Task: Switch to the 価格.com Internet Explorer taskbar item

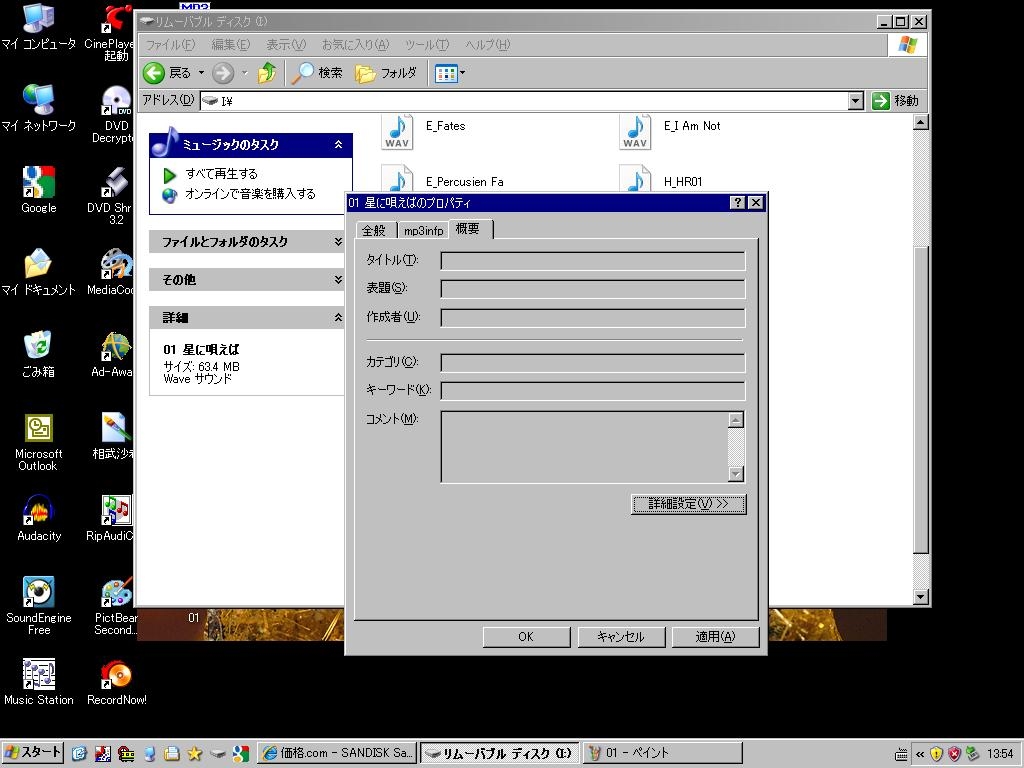Action: pyautogui.click(x=337, y=753)
